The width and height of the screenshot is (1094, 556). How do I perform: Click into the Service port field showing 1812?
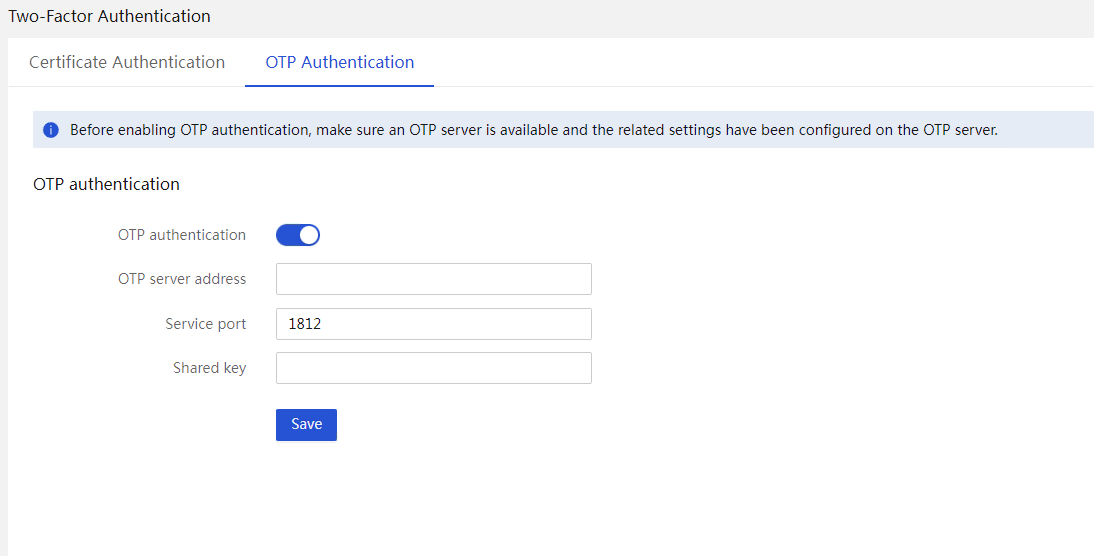pos(434,324)
